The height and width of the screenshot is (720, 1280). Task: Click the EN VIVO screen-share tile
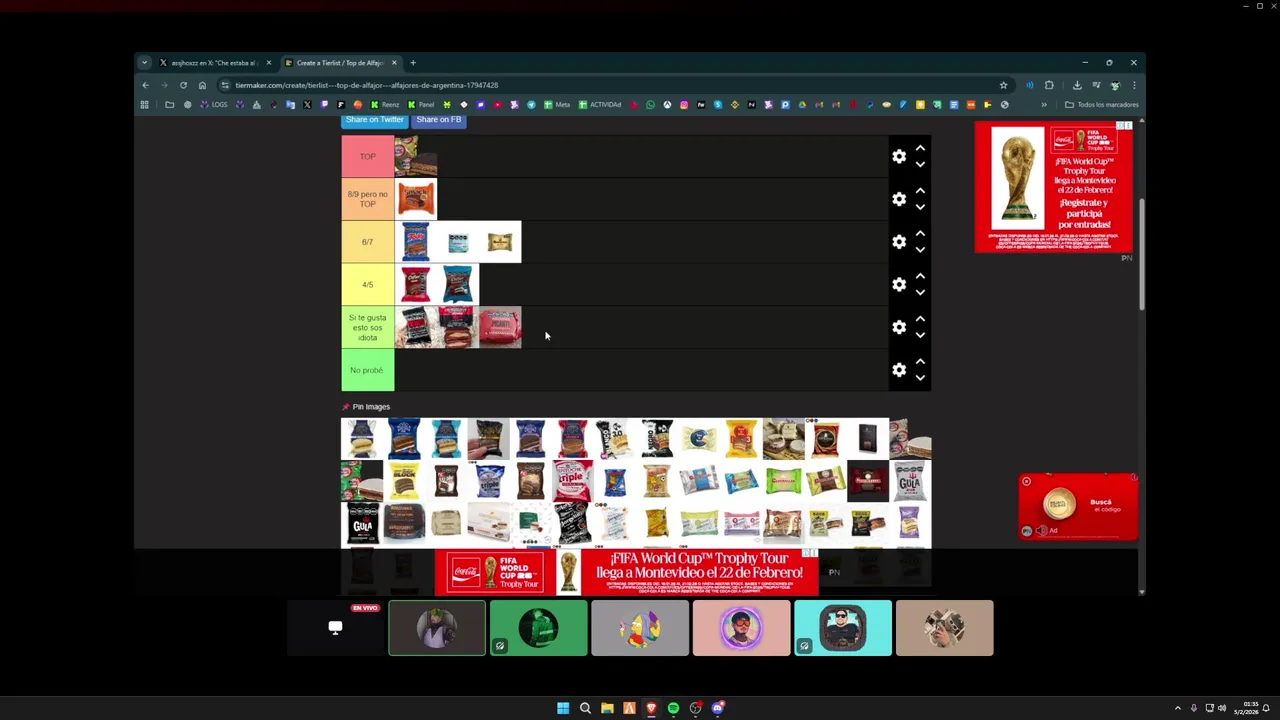click(x=335, y=628)
